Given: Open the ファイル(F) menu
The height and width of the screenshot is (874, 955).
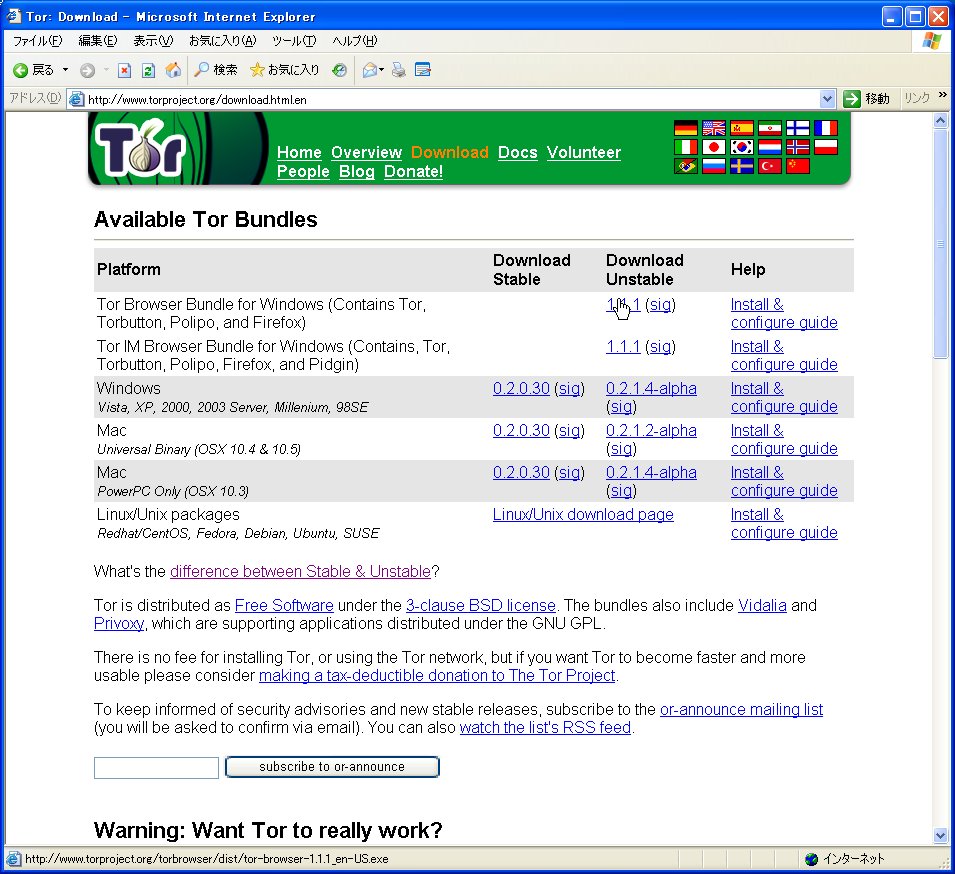Looking at the screenshot, I should (38, 41).
